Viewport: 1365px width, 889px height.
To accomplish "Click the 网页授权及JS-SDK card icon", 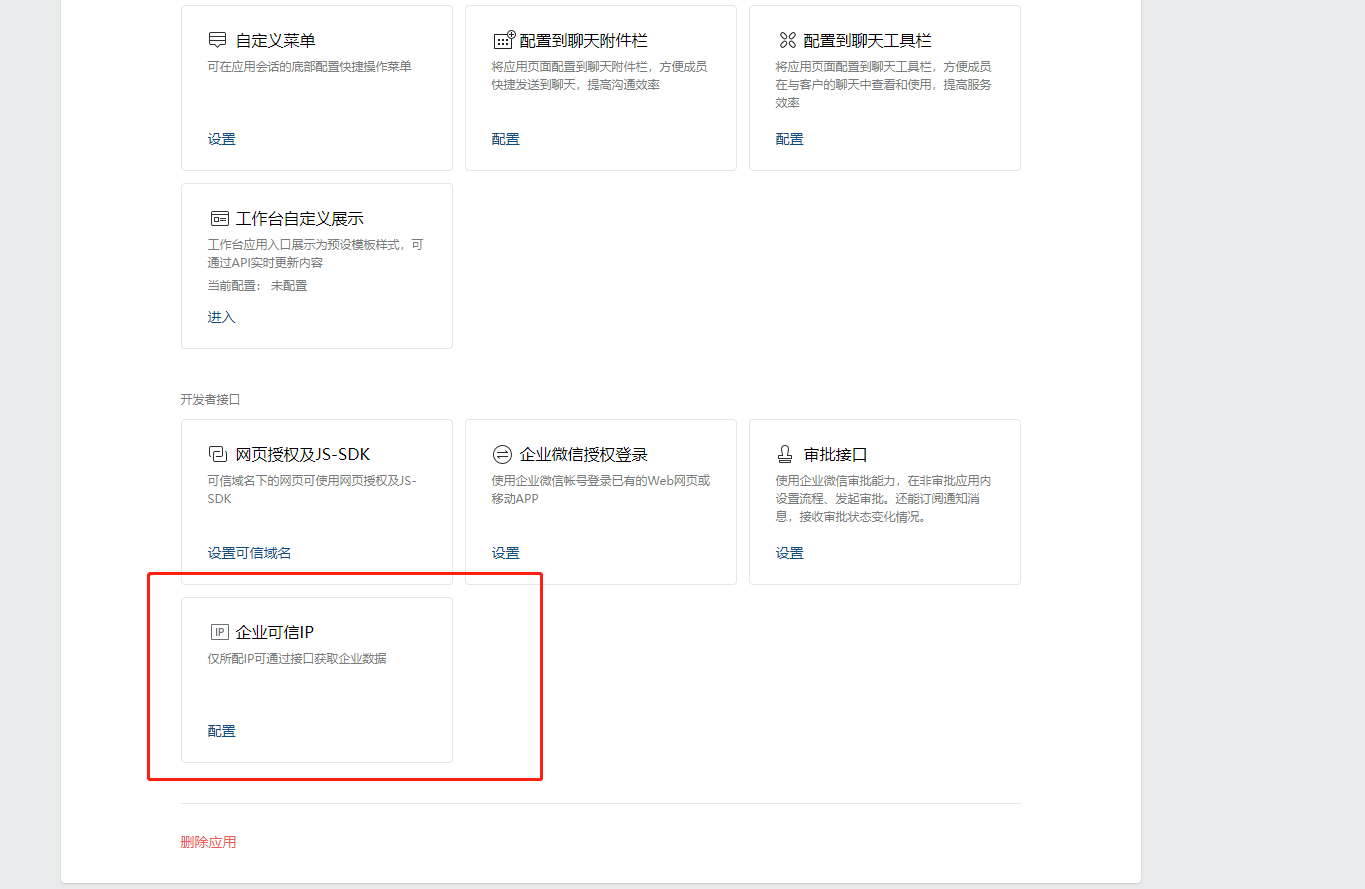I will [218, 455].
